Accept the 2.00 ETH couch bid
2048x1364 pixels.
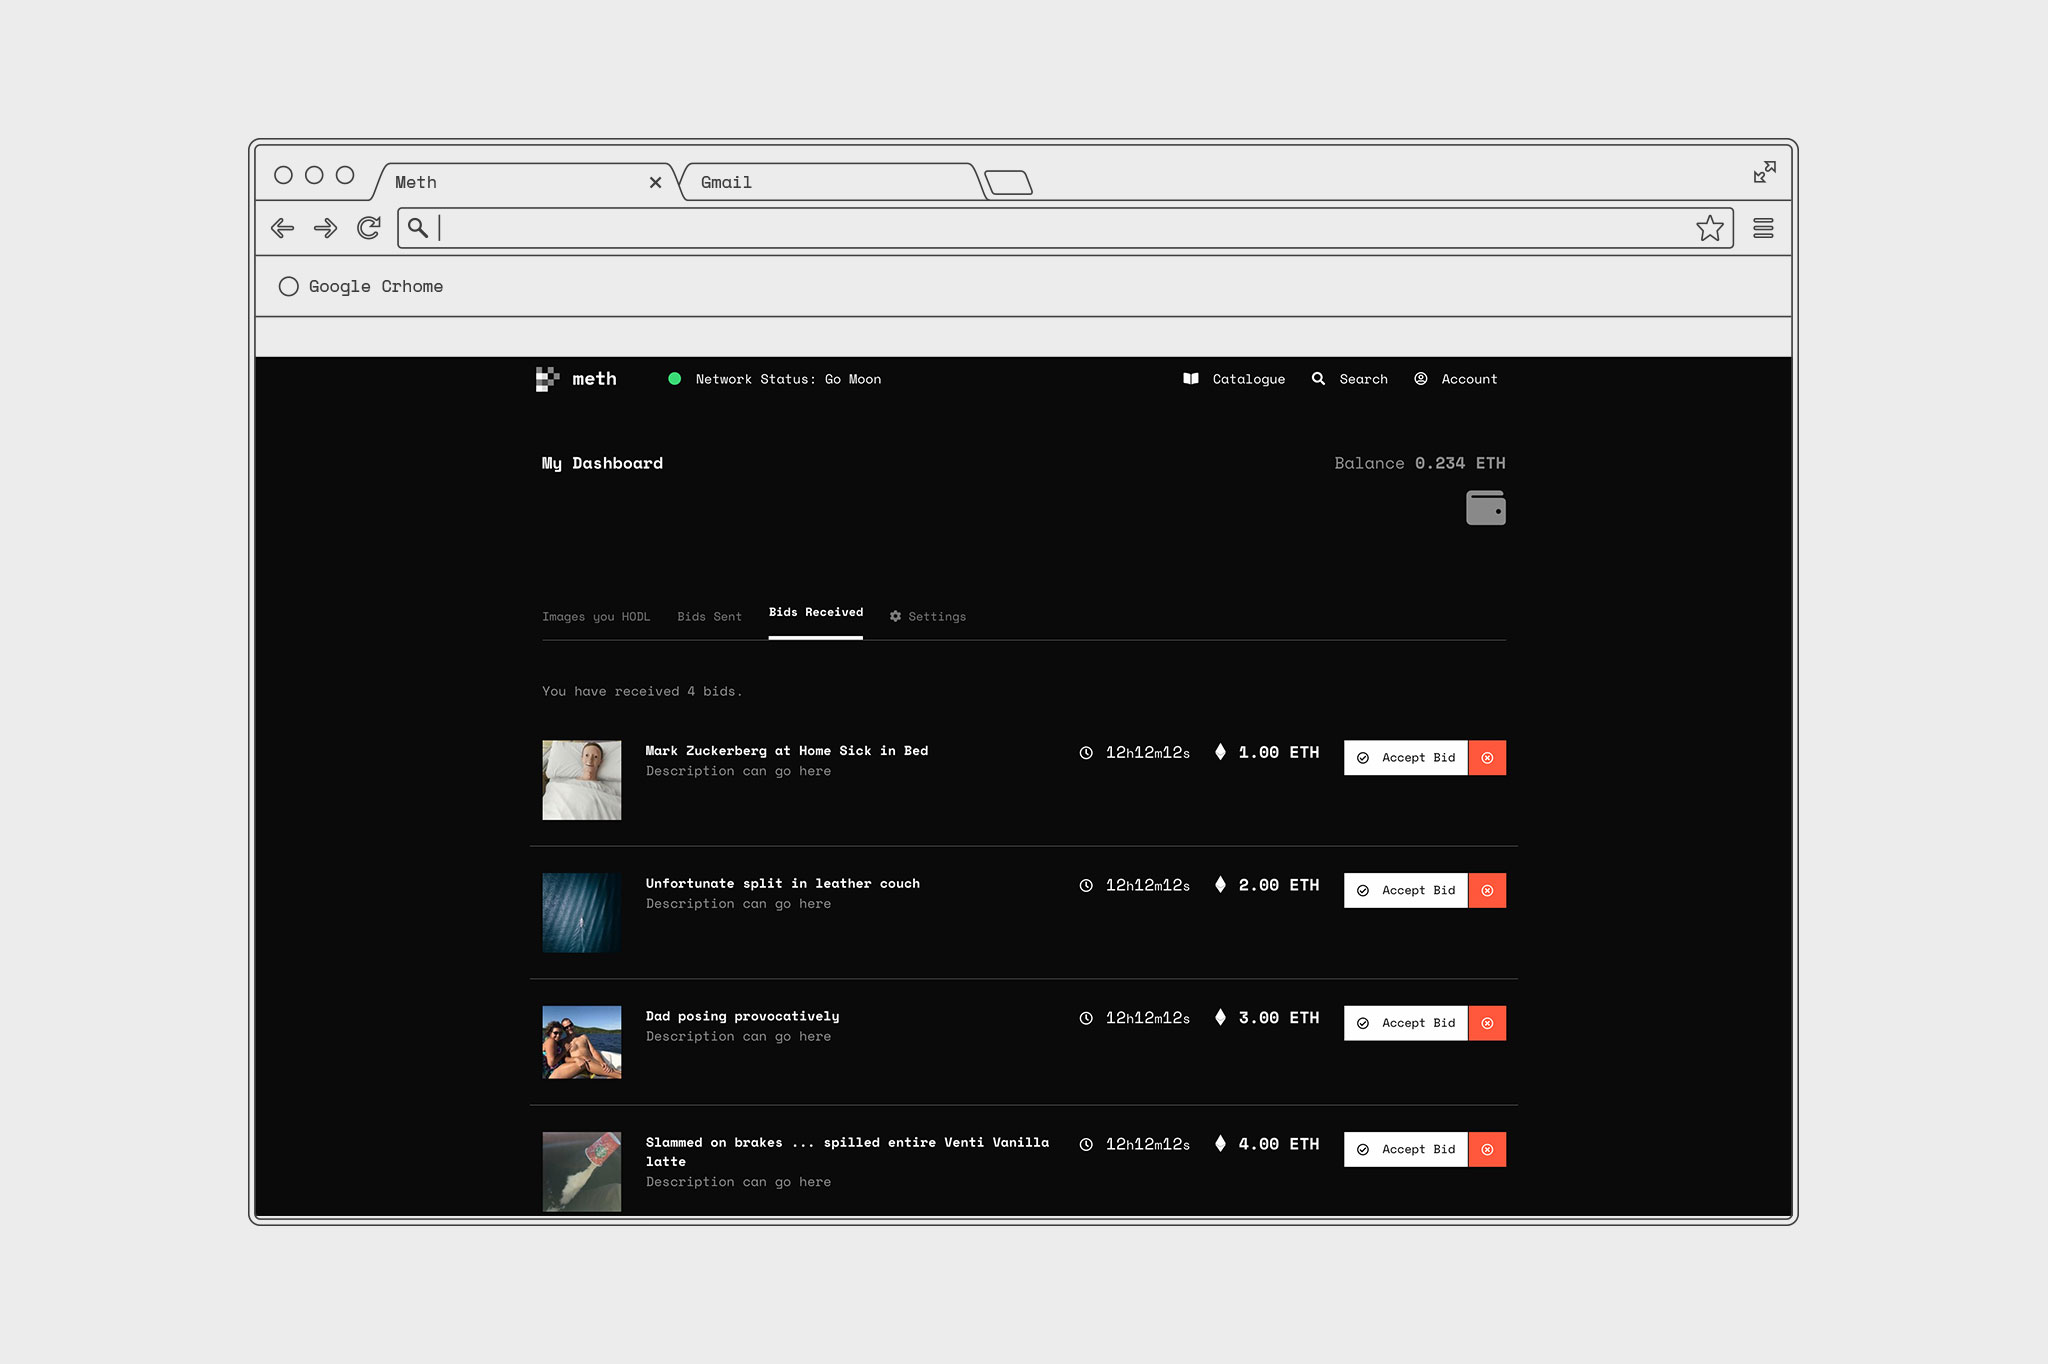(x=1406, y=890)
